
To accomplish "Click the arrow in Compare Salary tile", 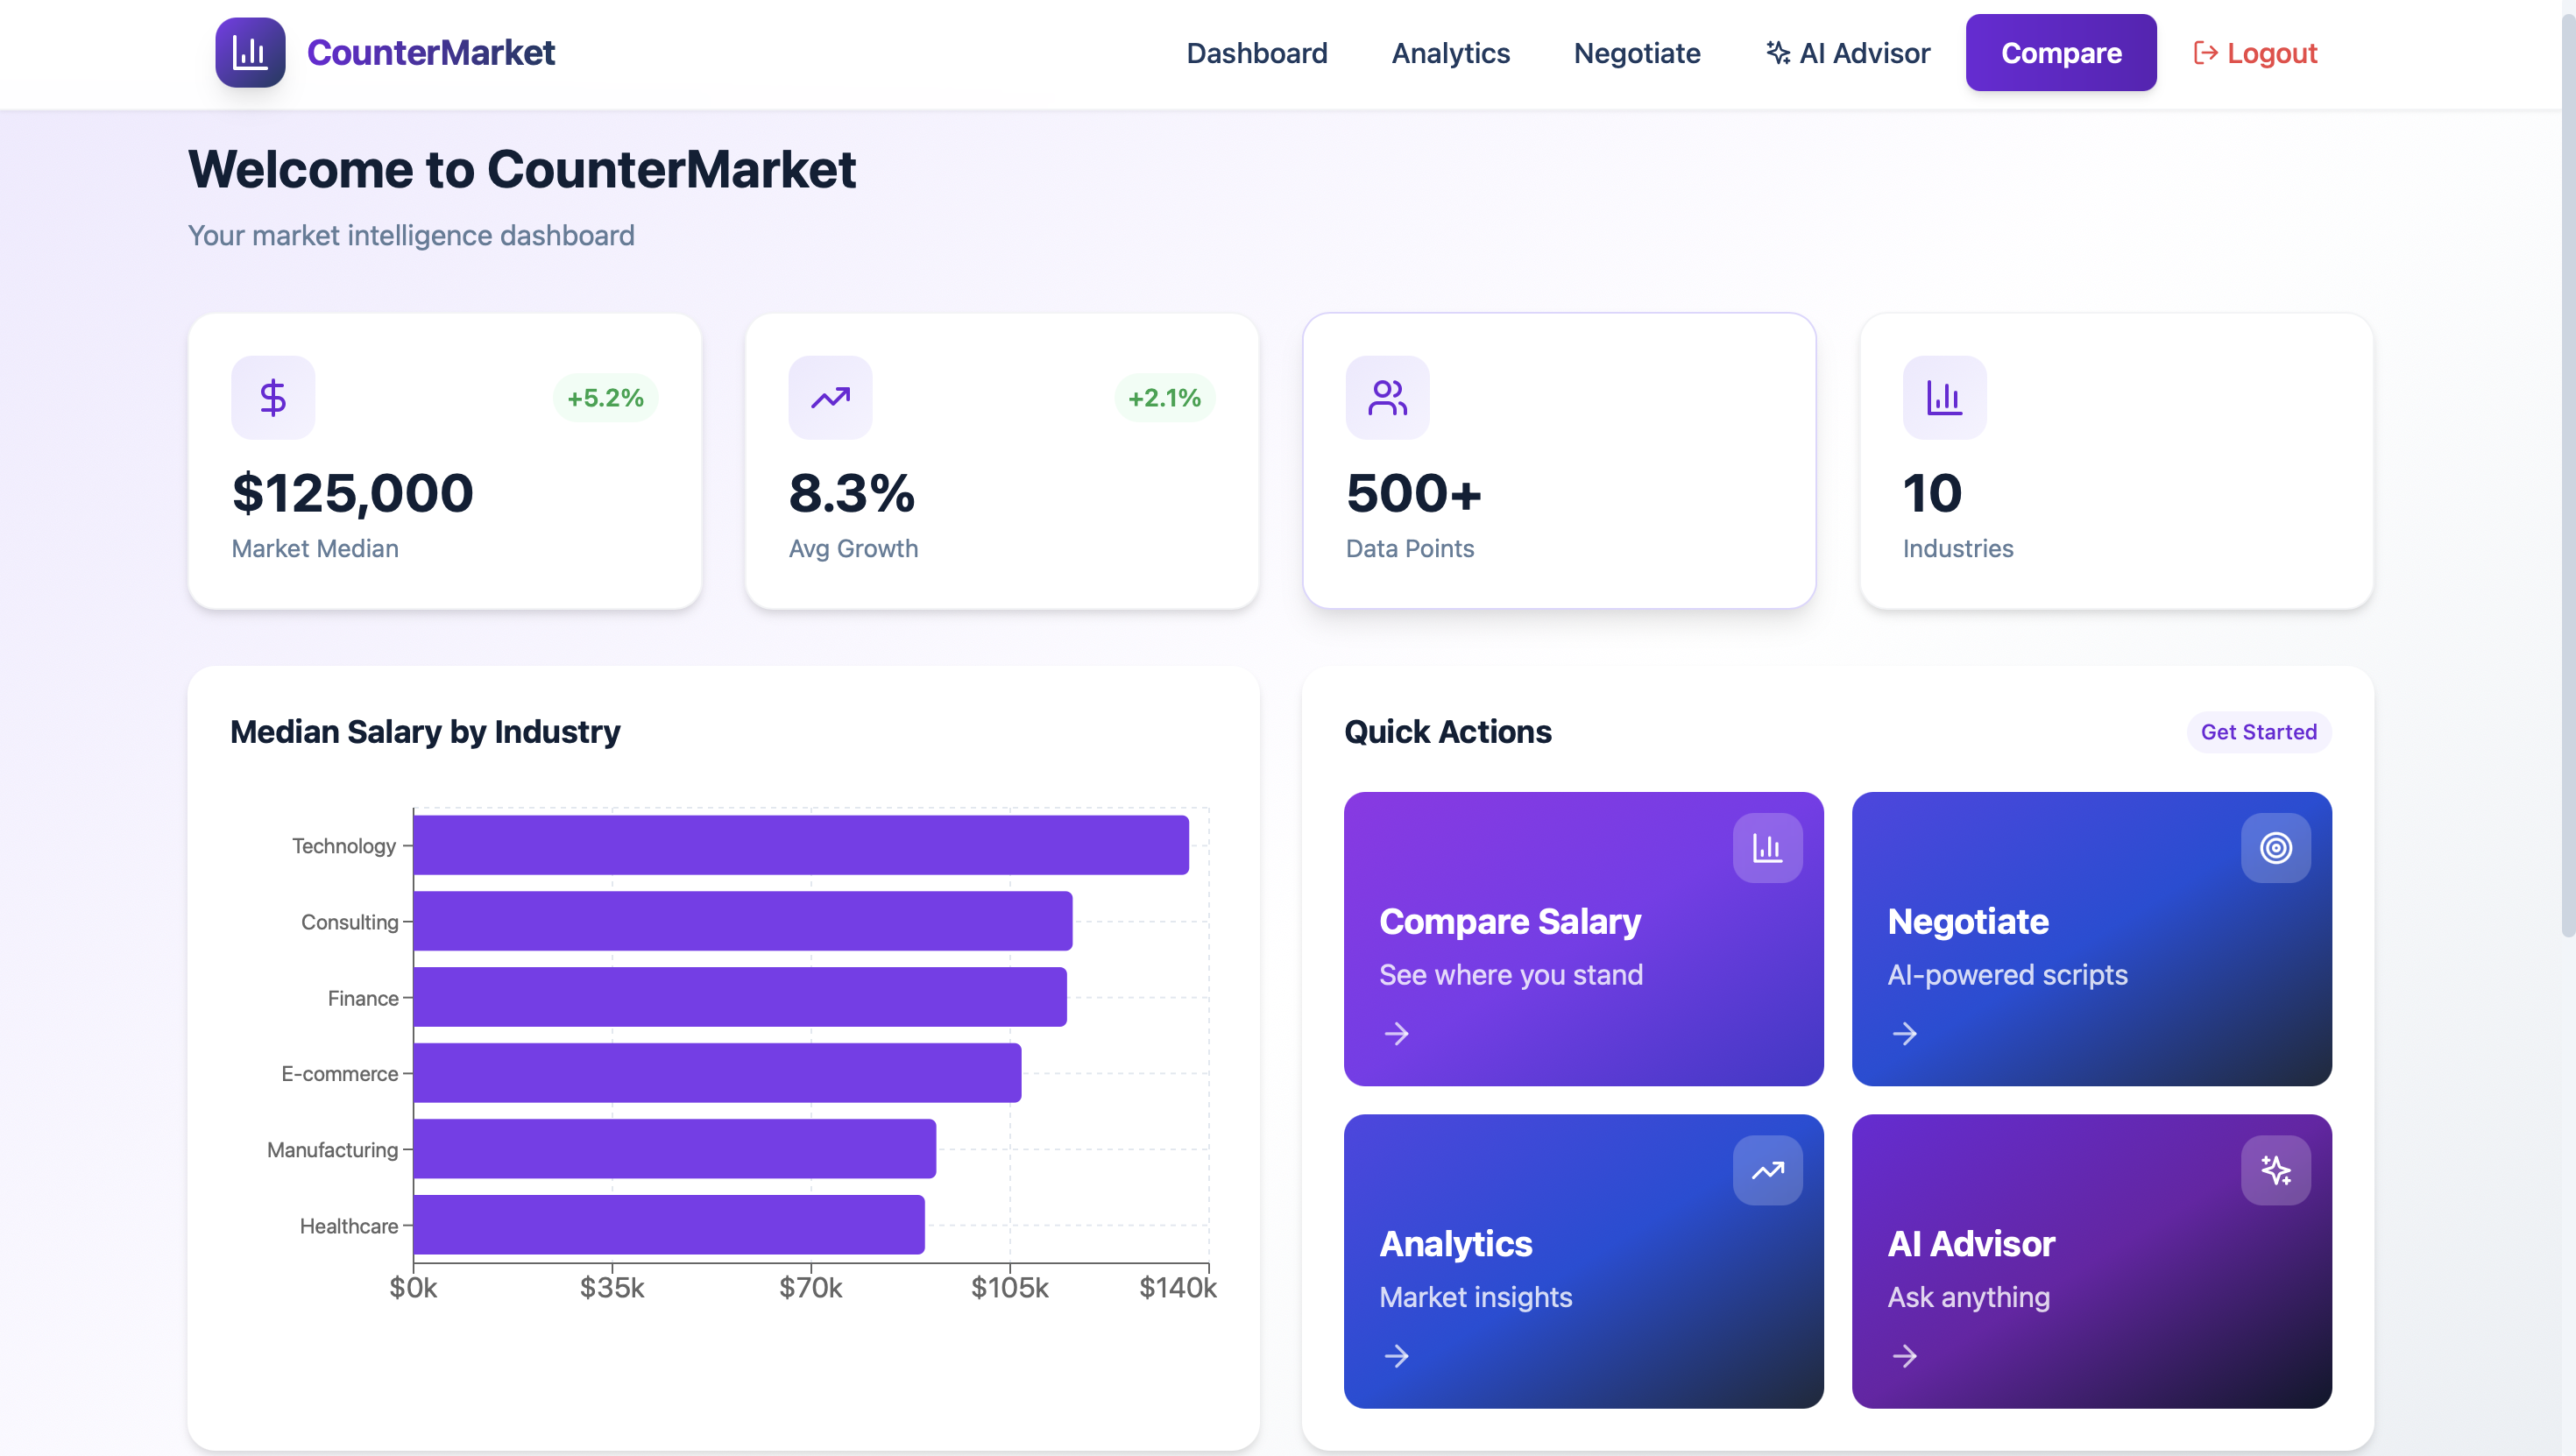I will [1396, 1033].
